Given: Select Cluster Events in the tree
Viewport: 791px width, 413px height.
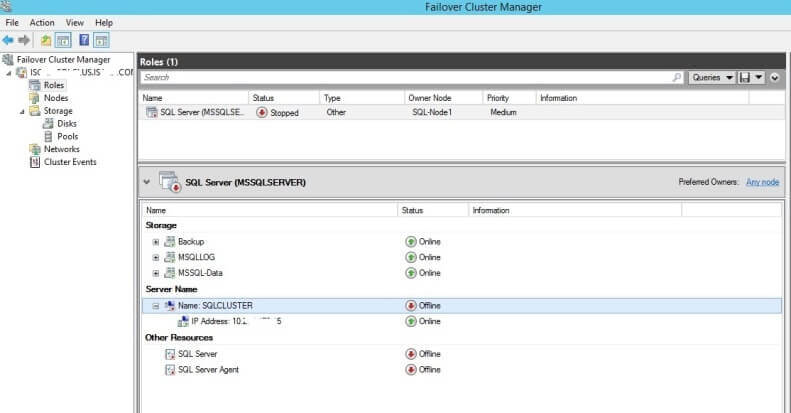Looking at the screenshot, I should pyautogui.click(x=69, y=162).
